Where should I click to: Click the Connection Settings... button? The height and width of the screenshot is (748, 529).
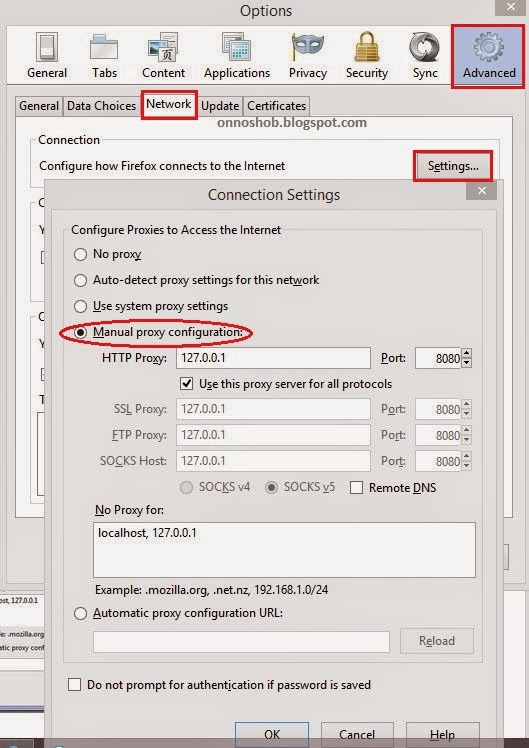(x=453, y=166)
